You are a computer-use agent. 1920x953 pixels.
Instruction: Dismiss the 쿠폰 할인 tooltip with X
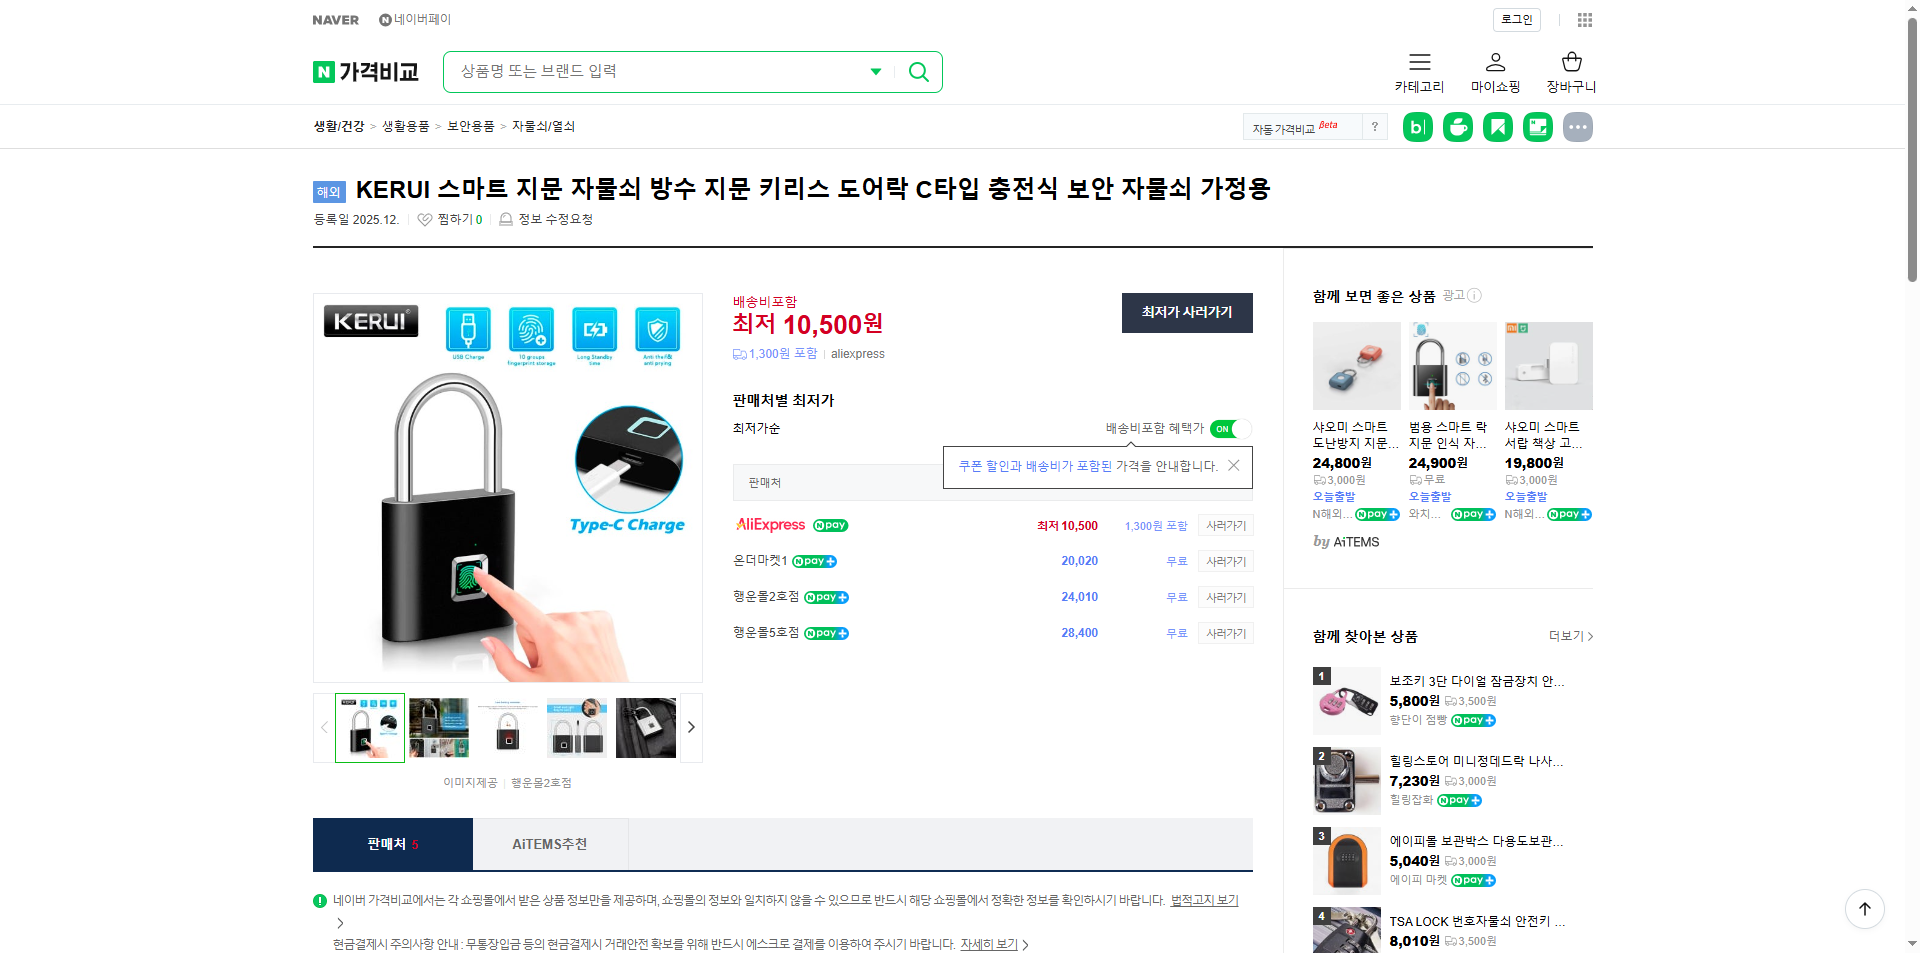tap(1234, 465)
